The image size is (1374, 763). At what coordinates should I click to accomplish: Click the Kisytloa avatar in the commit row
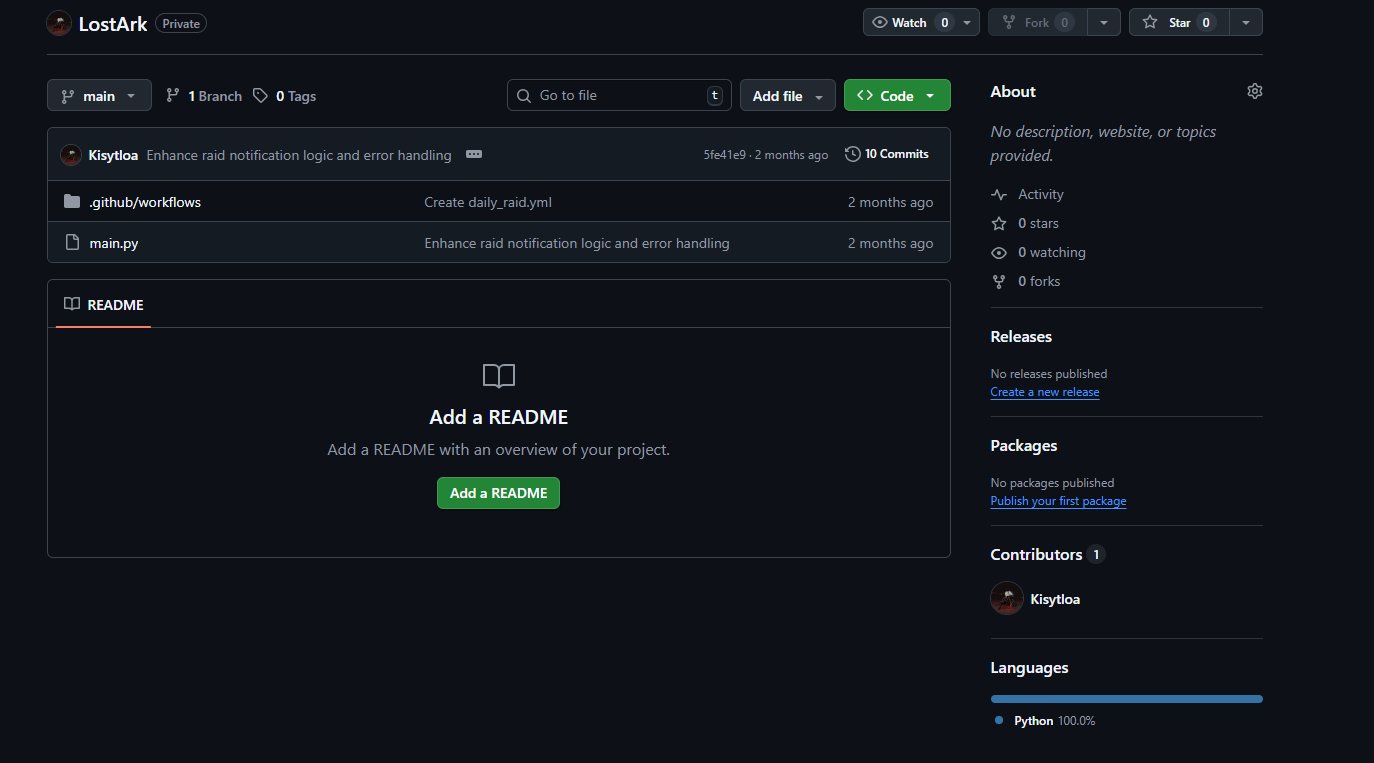(x=71, y=155)
